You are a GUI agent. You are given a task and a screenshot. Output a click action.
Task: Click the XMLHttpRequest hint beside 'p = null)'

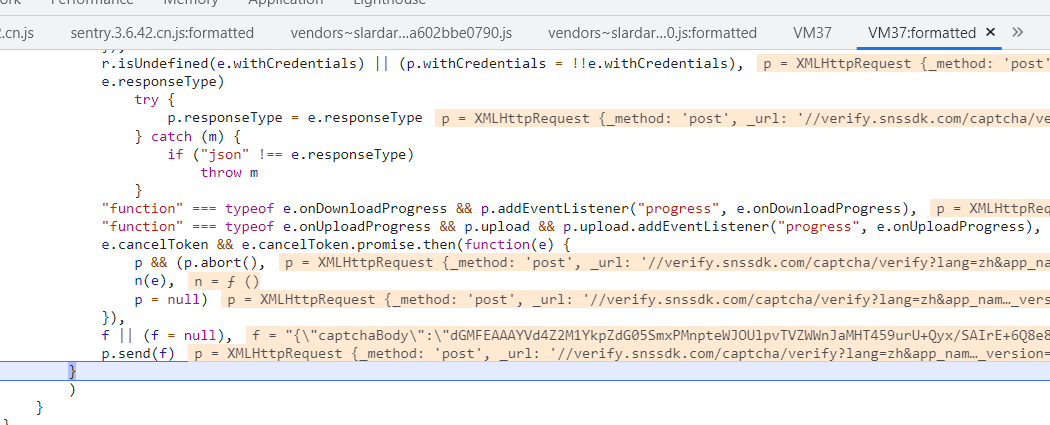tap(635, 299)
